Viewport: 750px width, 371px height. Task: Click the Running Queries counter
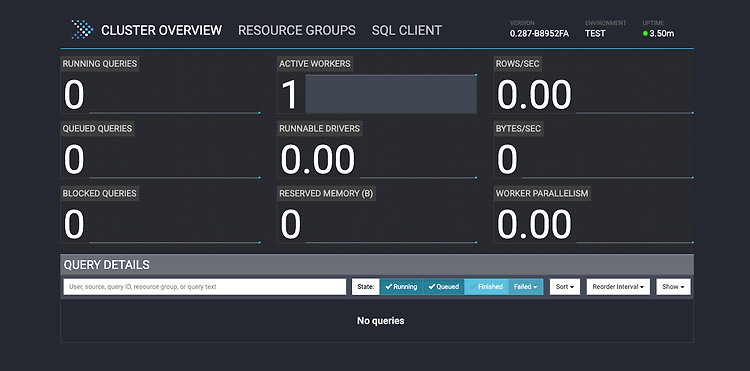(74, 95)
